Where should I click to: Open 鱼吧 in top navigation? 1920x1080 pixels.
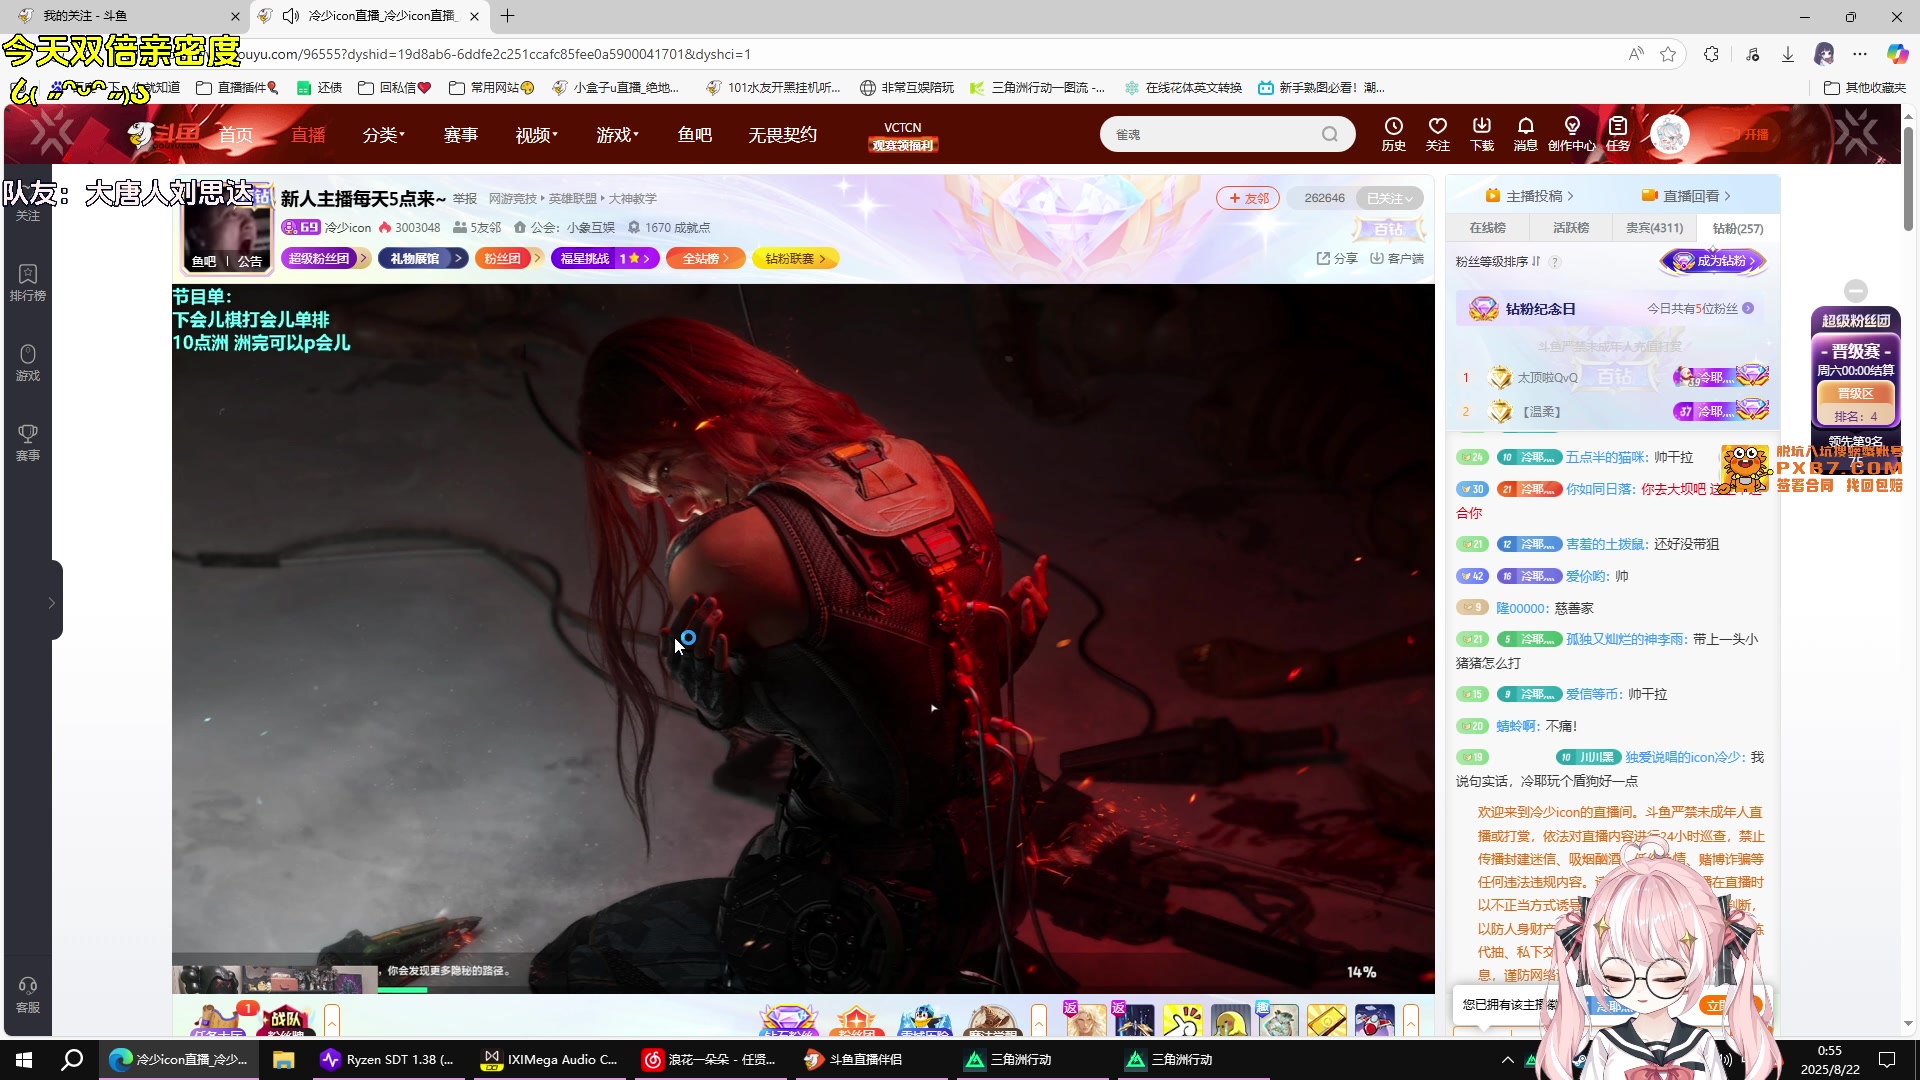click(x=695, y=135)
